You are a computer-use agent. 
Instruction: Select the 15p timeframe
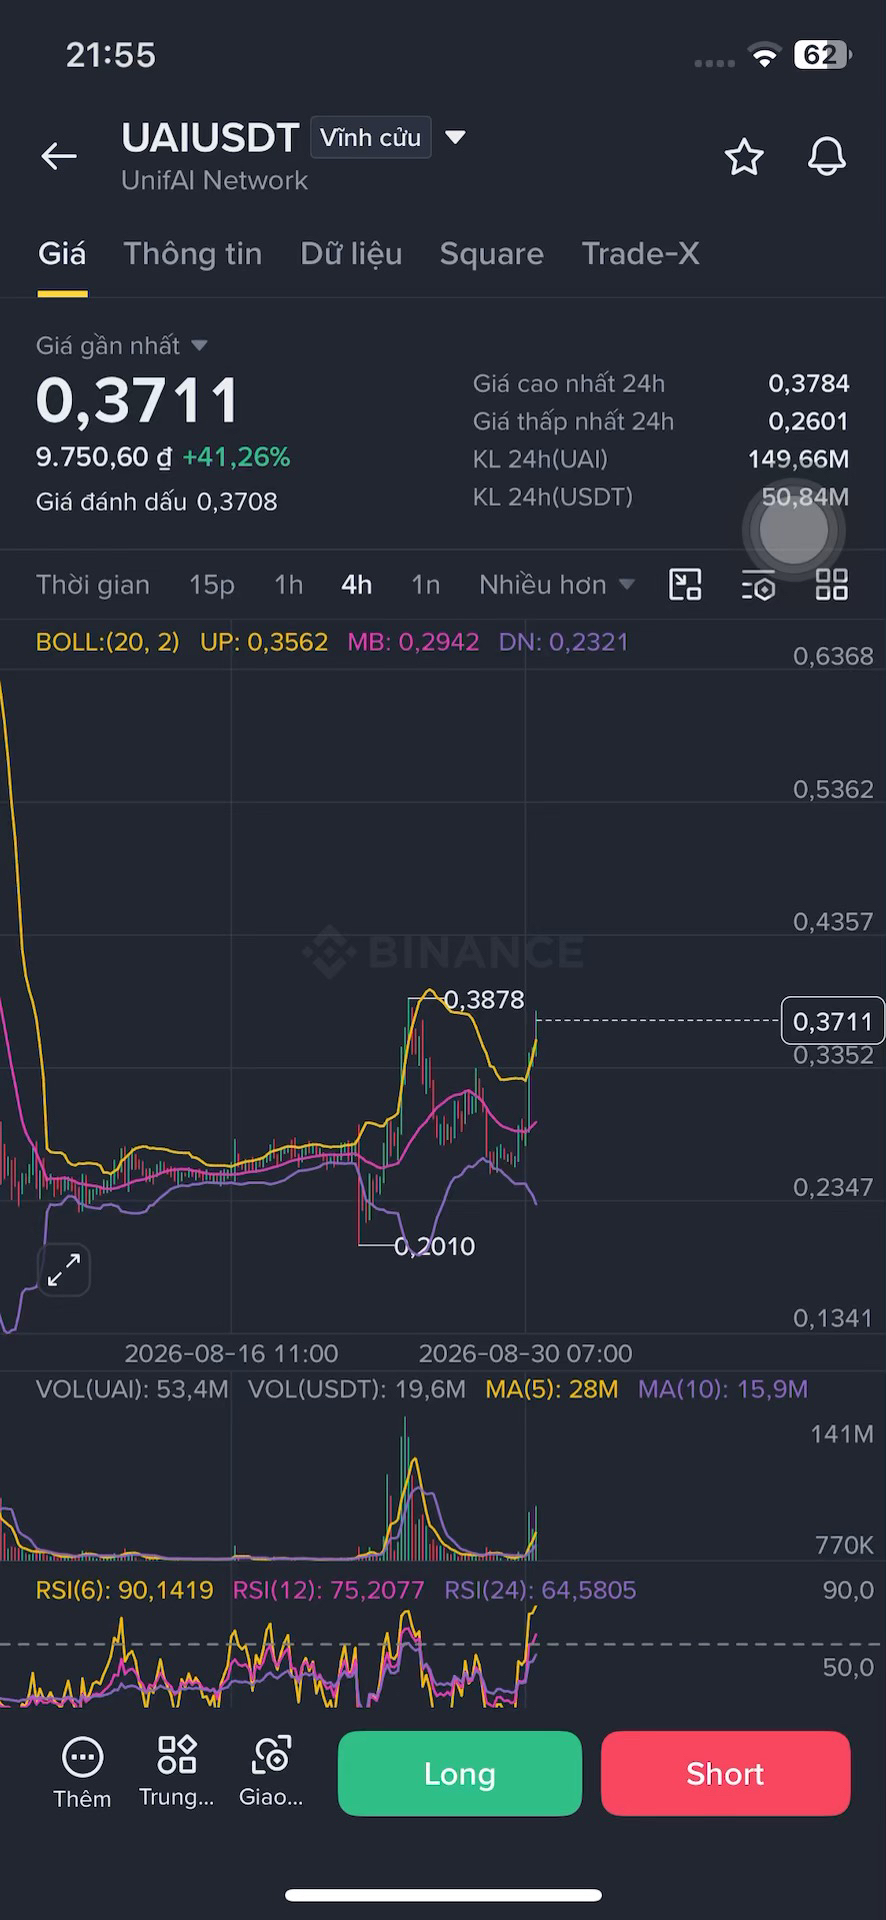coord(212,584)
